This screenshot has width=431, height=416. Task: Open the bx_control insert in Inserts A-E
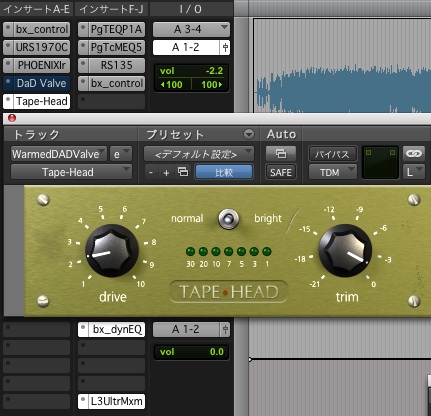point(41,29)
